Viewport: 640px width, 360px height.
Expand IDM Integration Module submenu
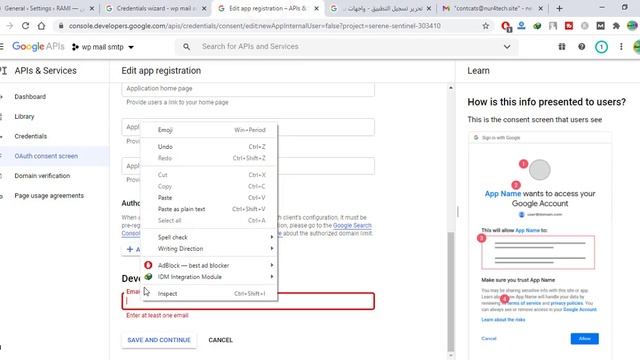click(x=209, y=277)
